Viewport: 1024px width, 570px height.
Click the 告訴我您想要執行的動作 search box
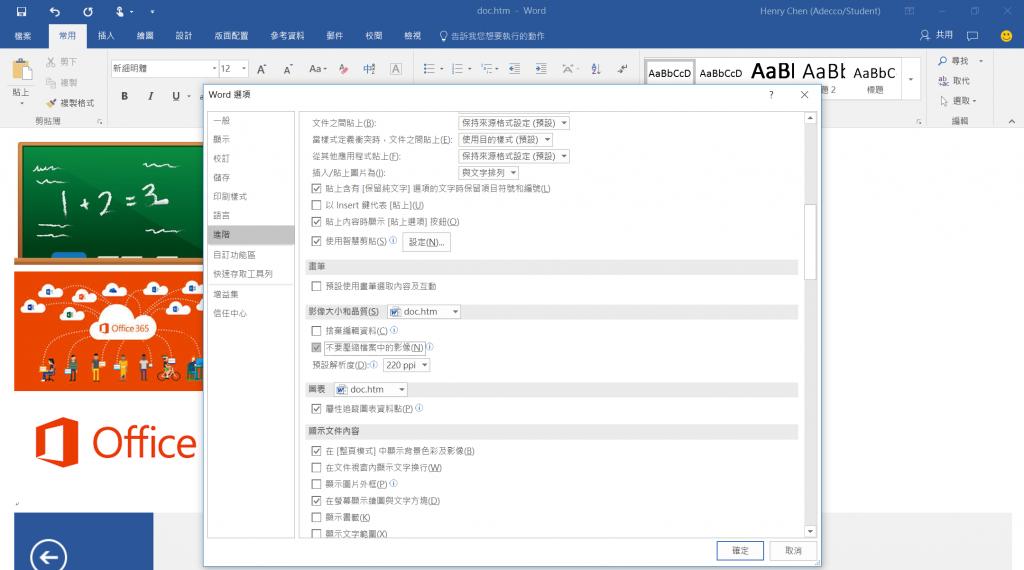pos(492,36)
